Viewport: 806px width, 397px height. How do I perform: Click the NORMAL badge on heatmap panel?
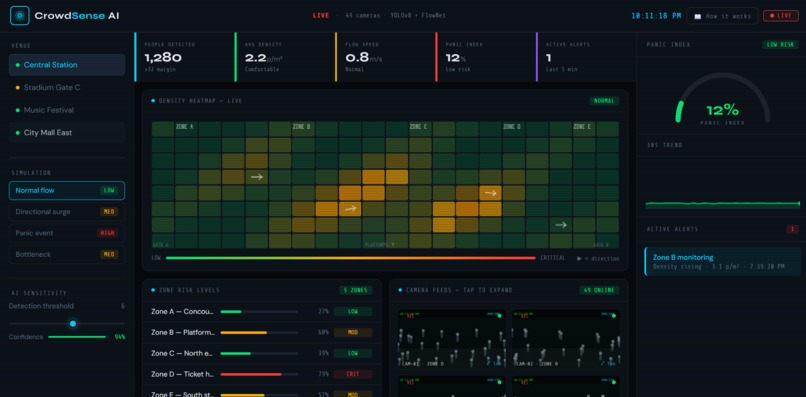point(604,101)
